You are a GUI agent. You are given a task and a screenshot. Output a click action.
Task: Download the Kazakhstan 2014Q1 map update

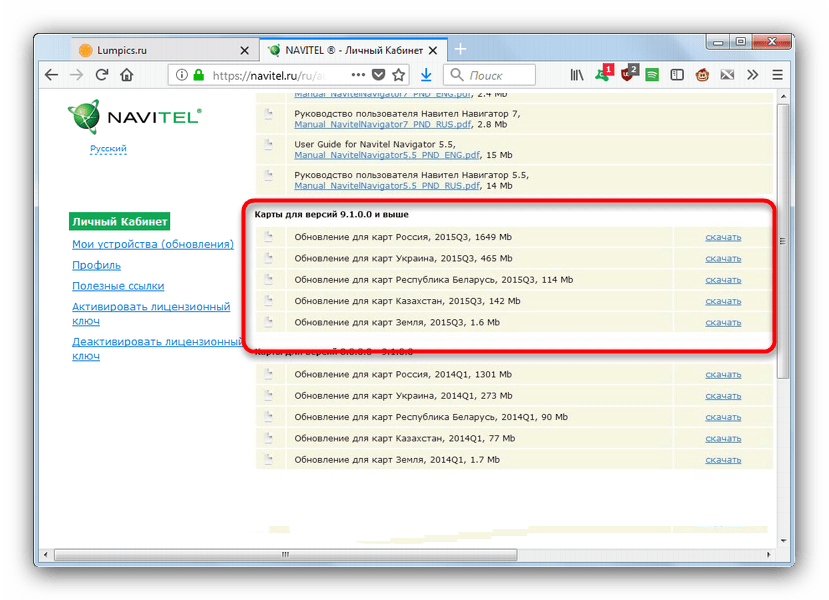(x=722, y=438)
